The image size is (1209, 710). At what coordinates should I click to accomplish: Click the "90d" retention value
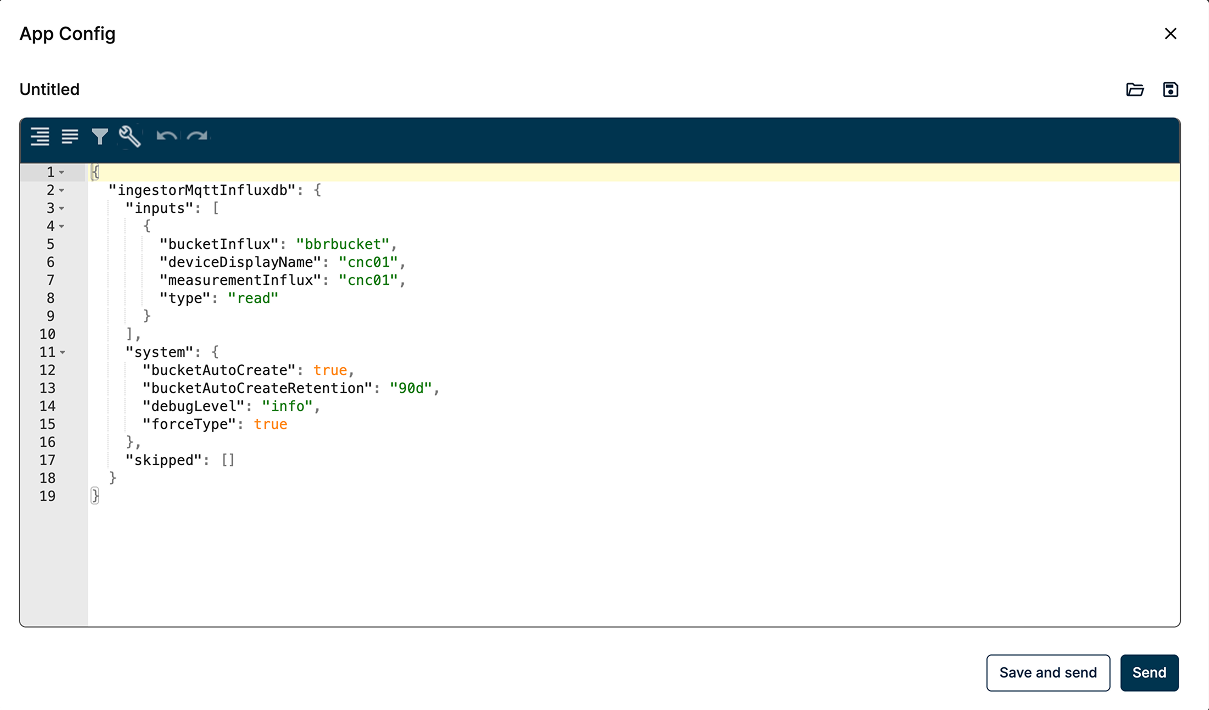pyautogui.click(x=410, y=388)
